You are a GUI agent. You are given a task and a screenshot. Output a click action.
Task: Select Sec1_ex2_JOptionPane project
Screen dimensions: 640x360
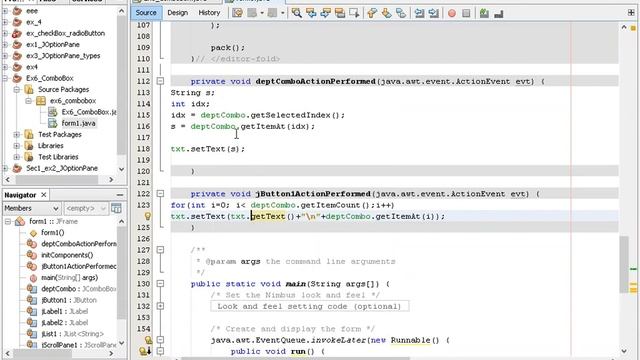click(62, 168)
